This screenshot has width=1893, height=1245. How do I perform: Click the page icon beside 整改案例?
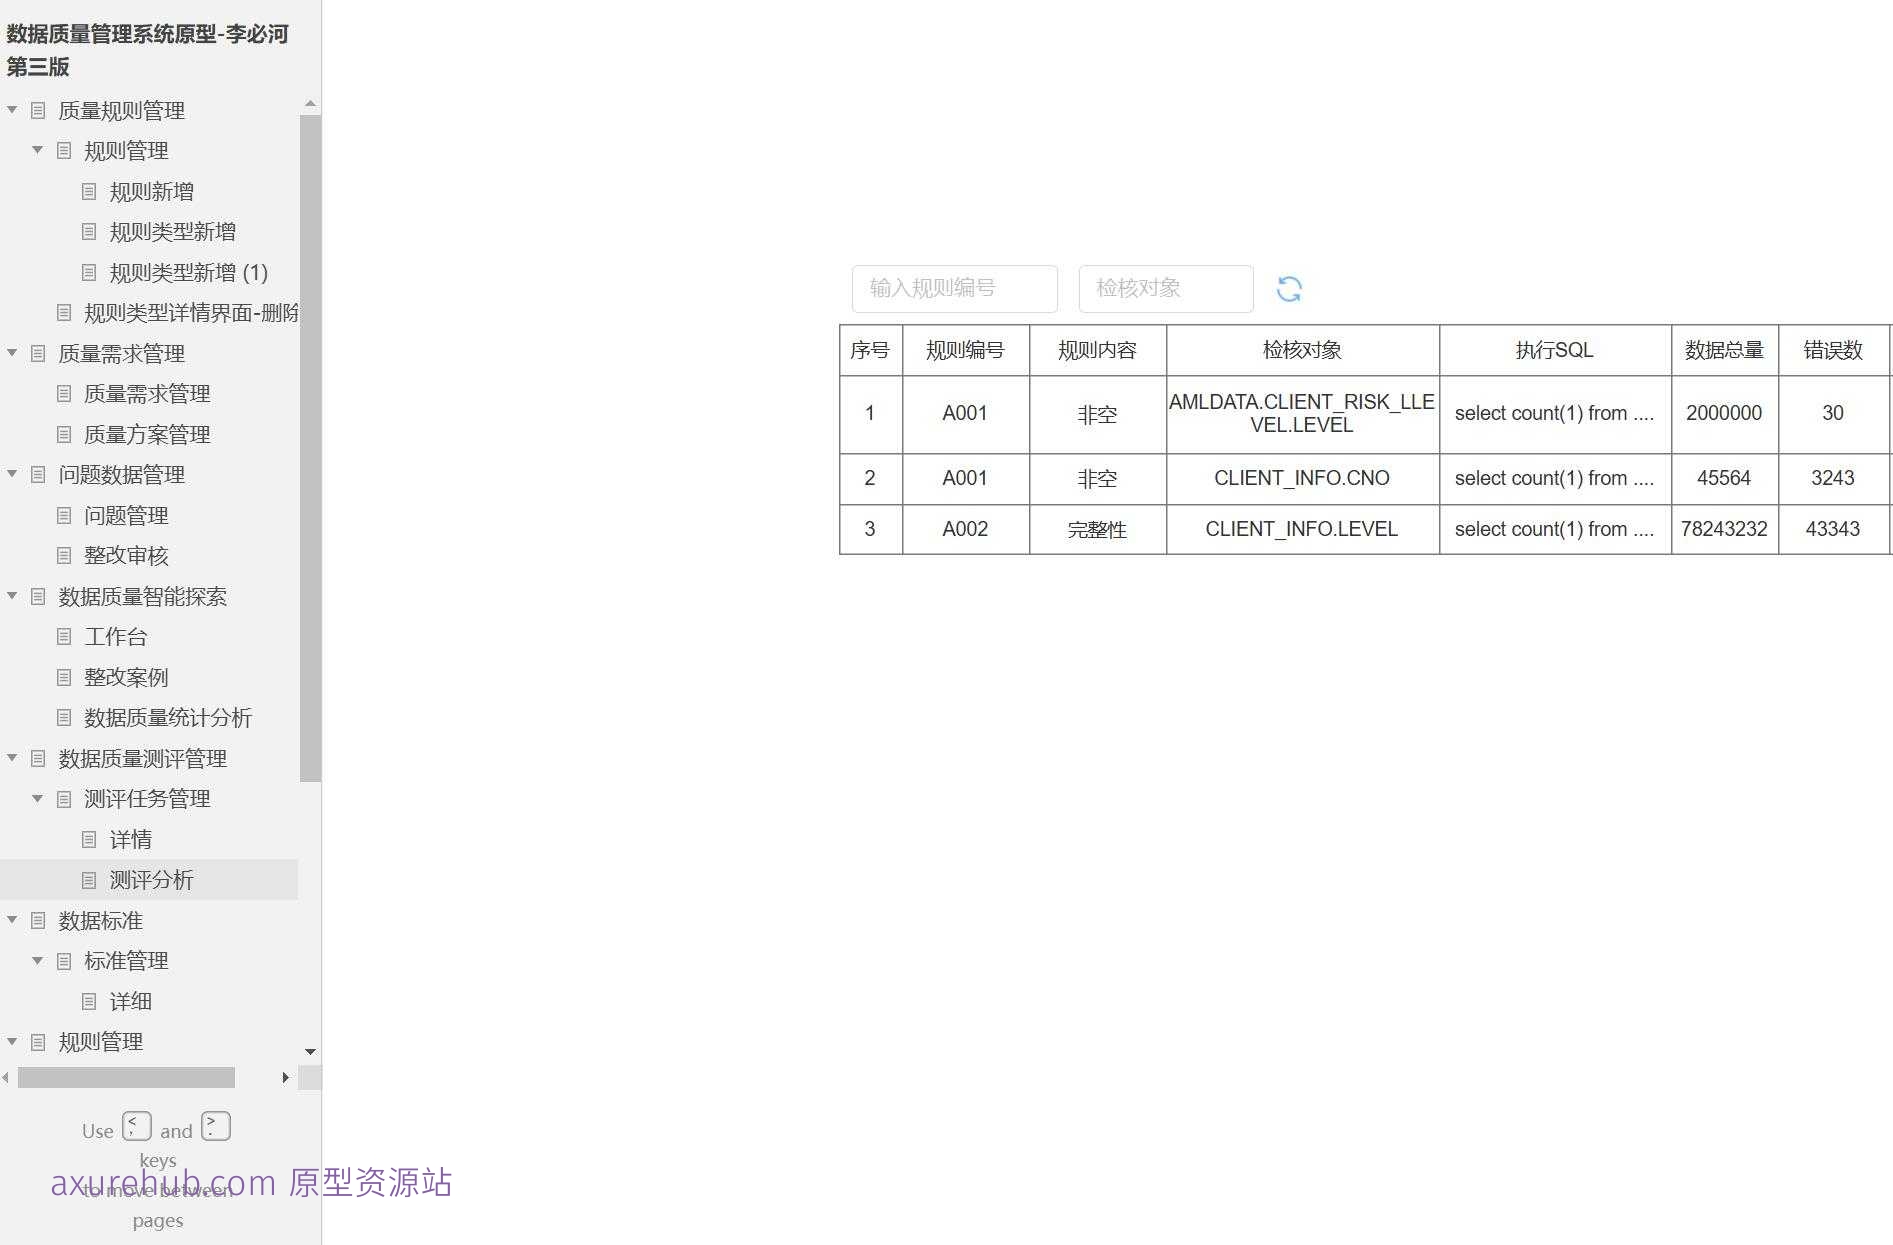tap(63, 677)
